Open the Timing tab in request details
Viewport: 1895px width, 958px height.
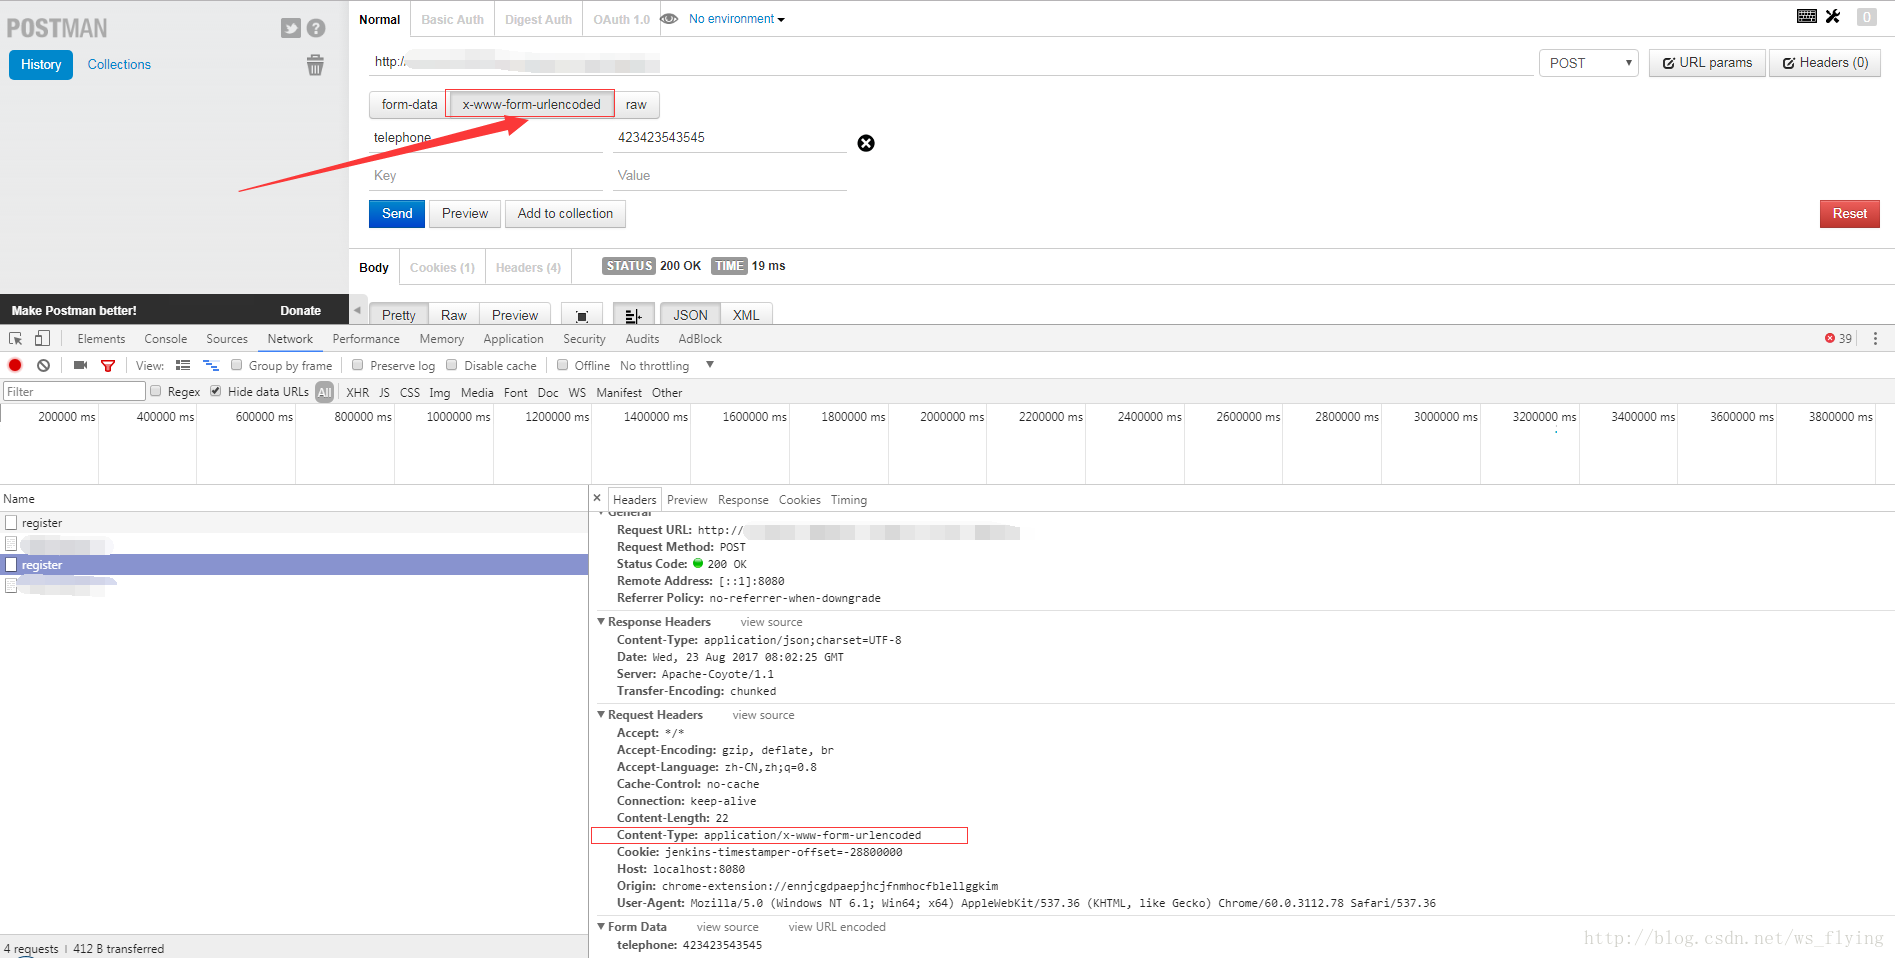(x=849, y=500)
